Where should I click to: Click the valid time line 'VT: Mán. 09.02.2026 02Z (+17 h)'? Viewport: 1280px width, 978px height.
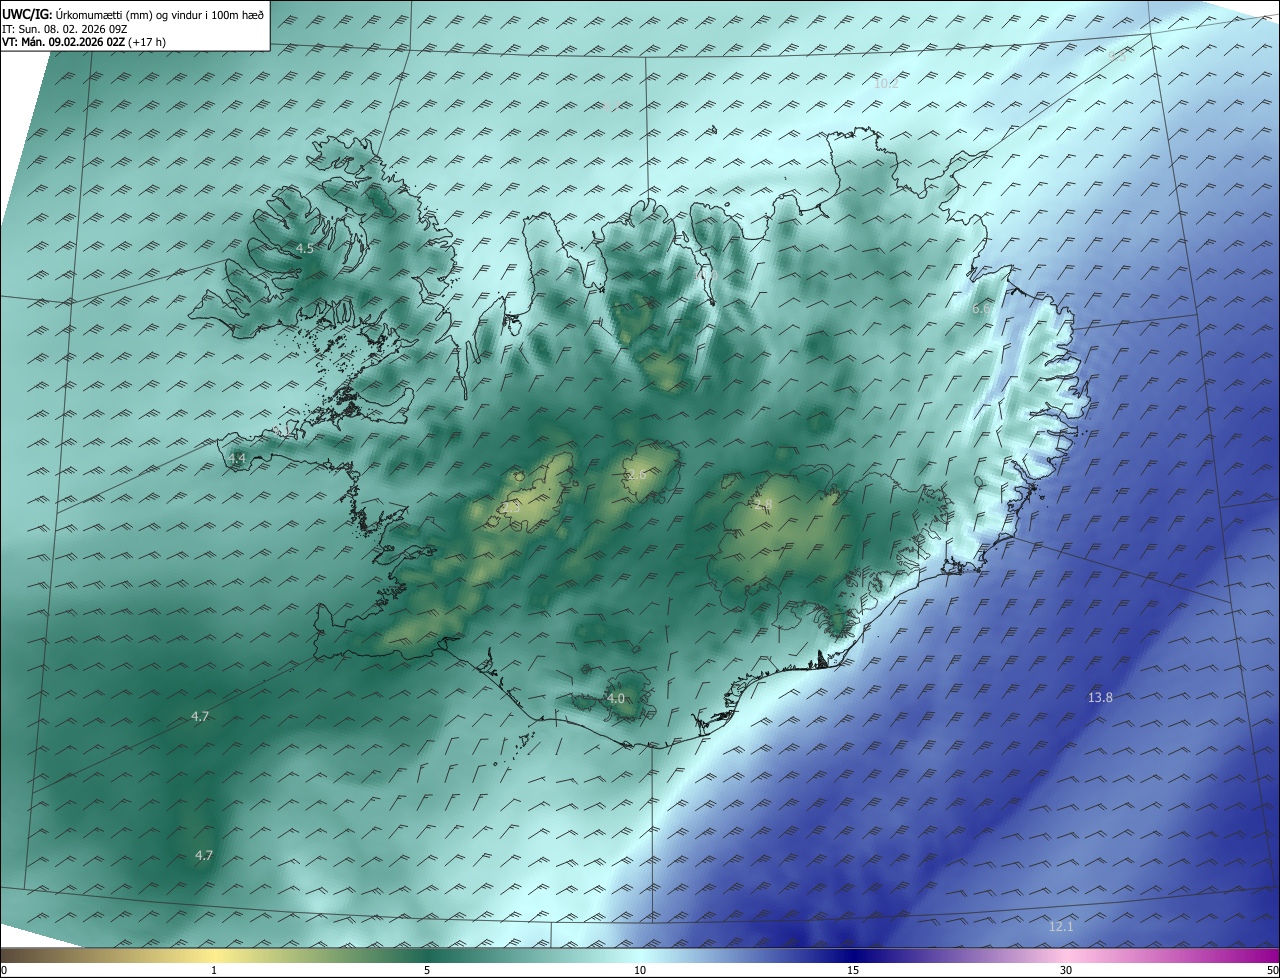pos(84,42)
